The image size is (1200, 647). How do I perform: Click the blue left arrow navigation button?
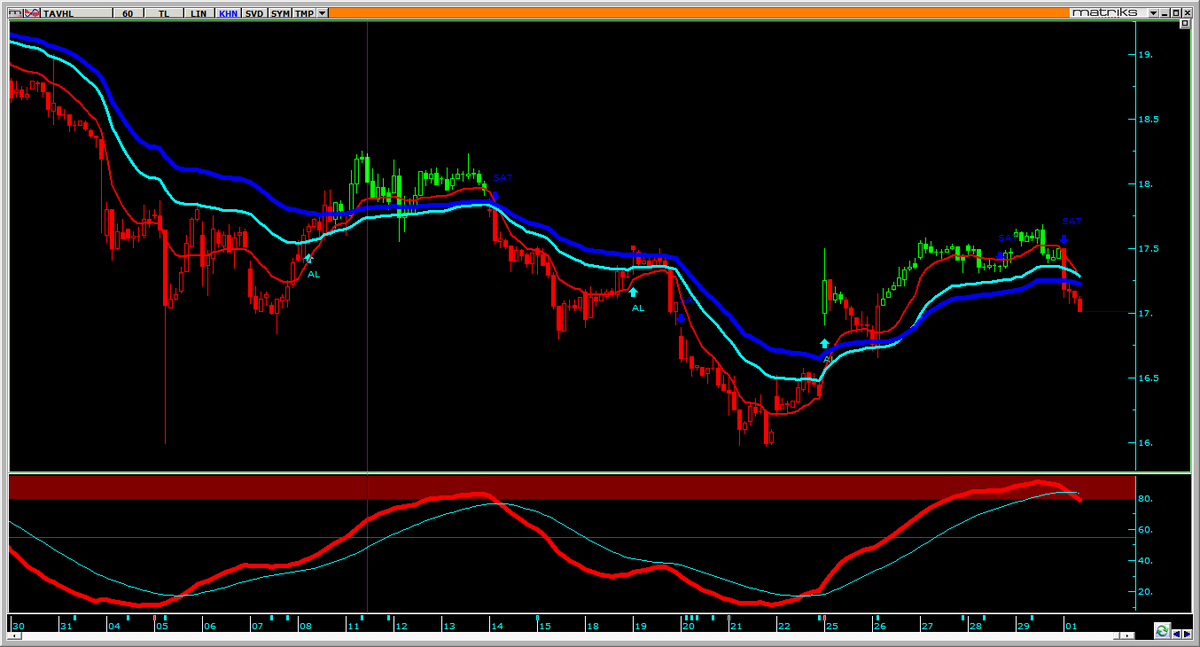click(1177, 634)
